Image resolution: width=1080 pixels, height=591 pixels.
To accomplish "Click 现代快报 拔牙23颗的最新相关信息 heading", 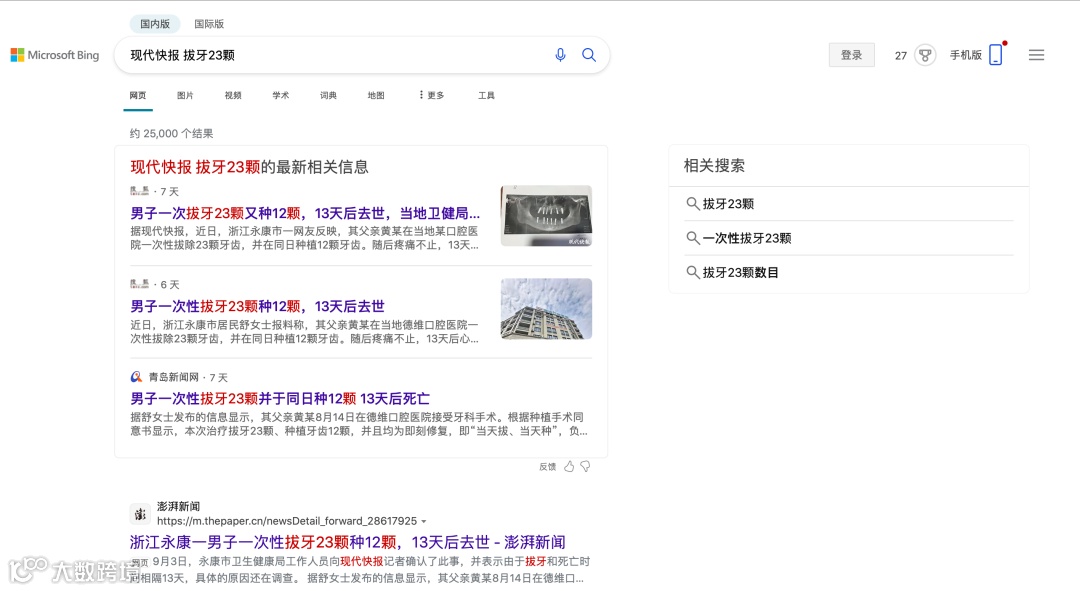I will coord(249,167).
